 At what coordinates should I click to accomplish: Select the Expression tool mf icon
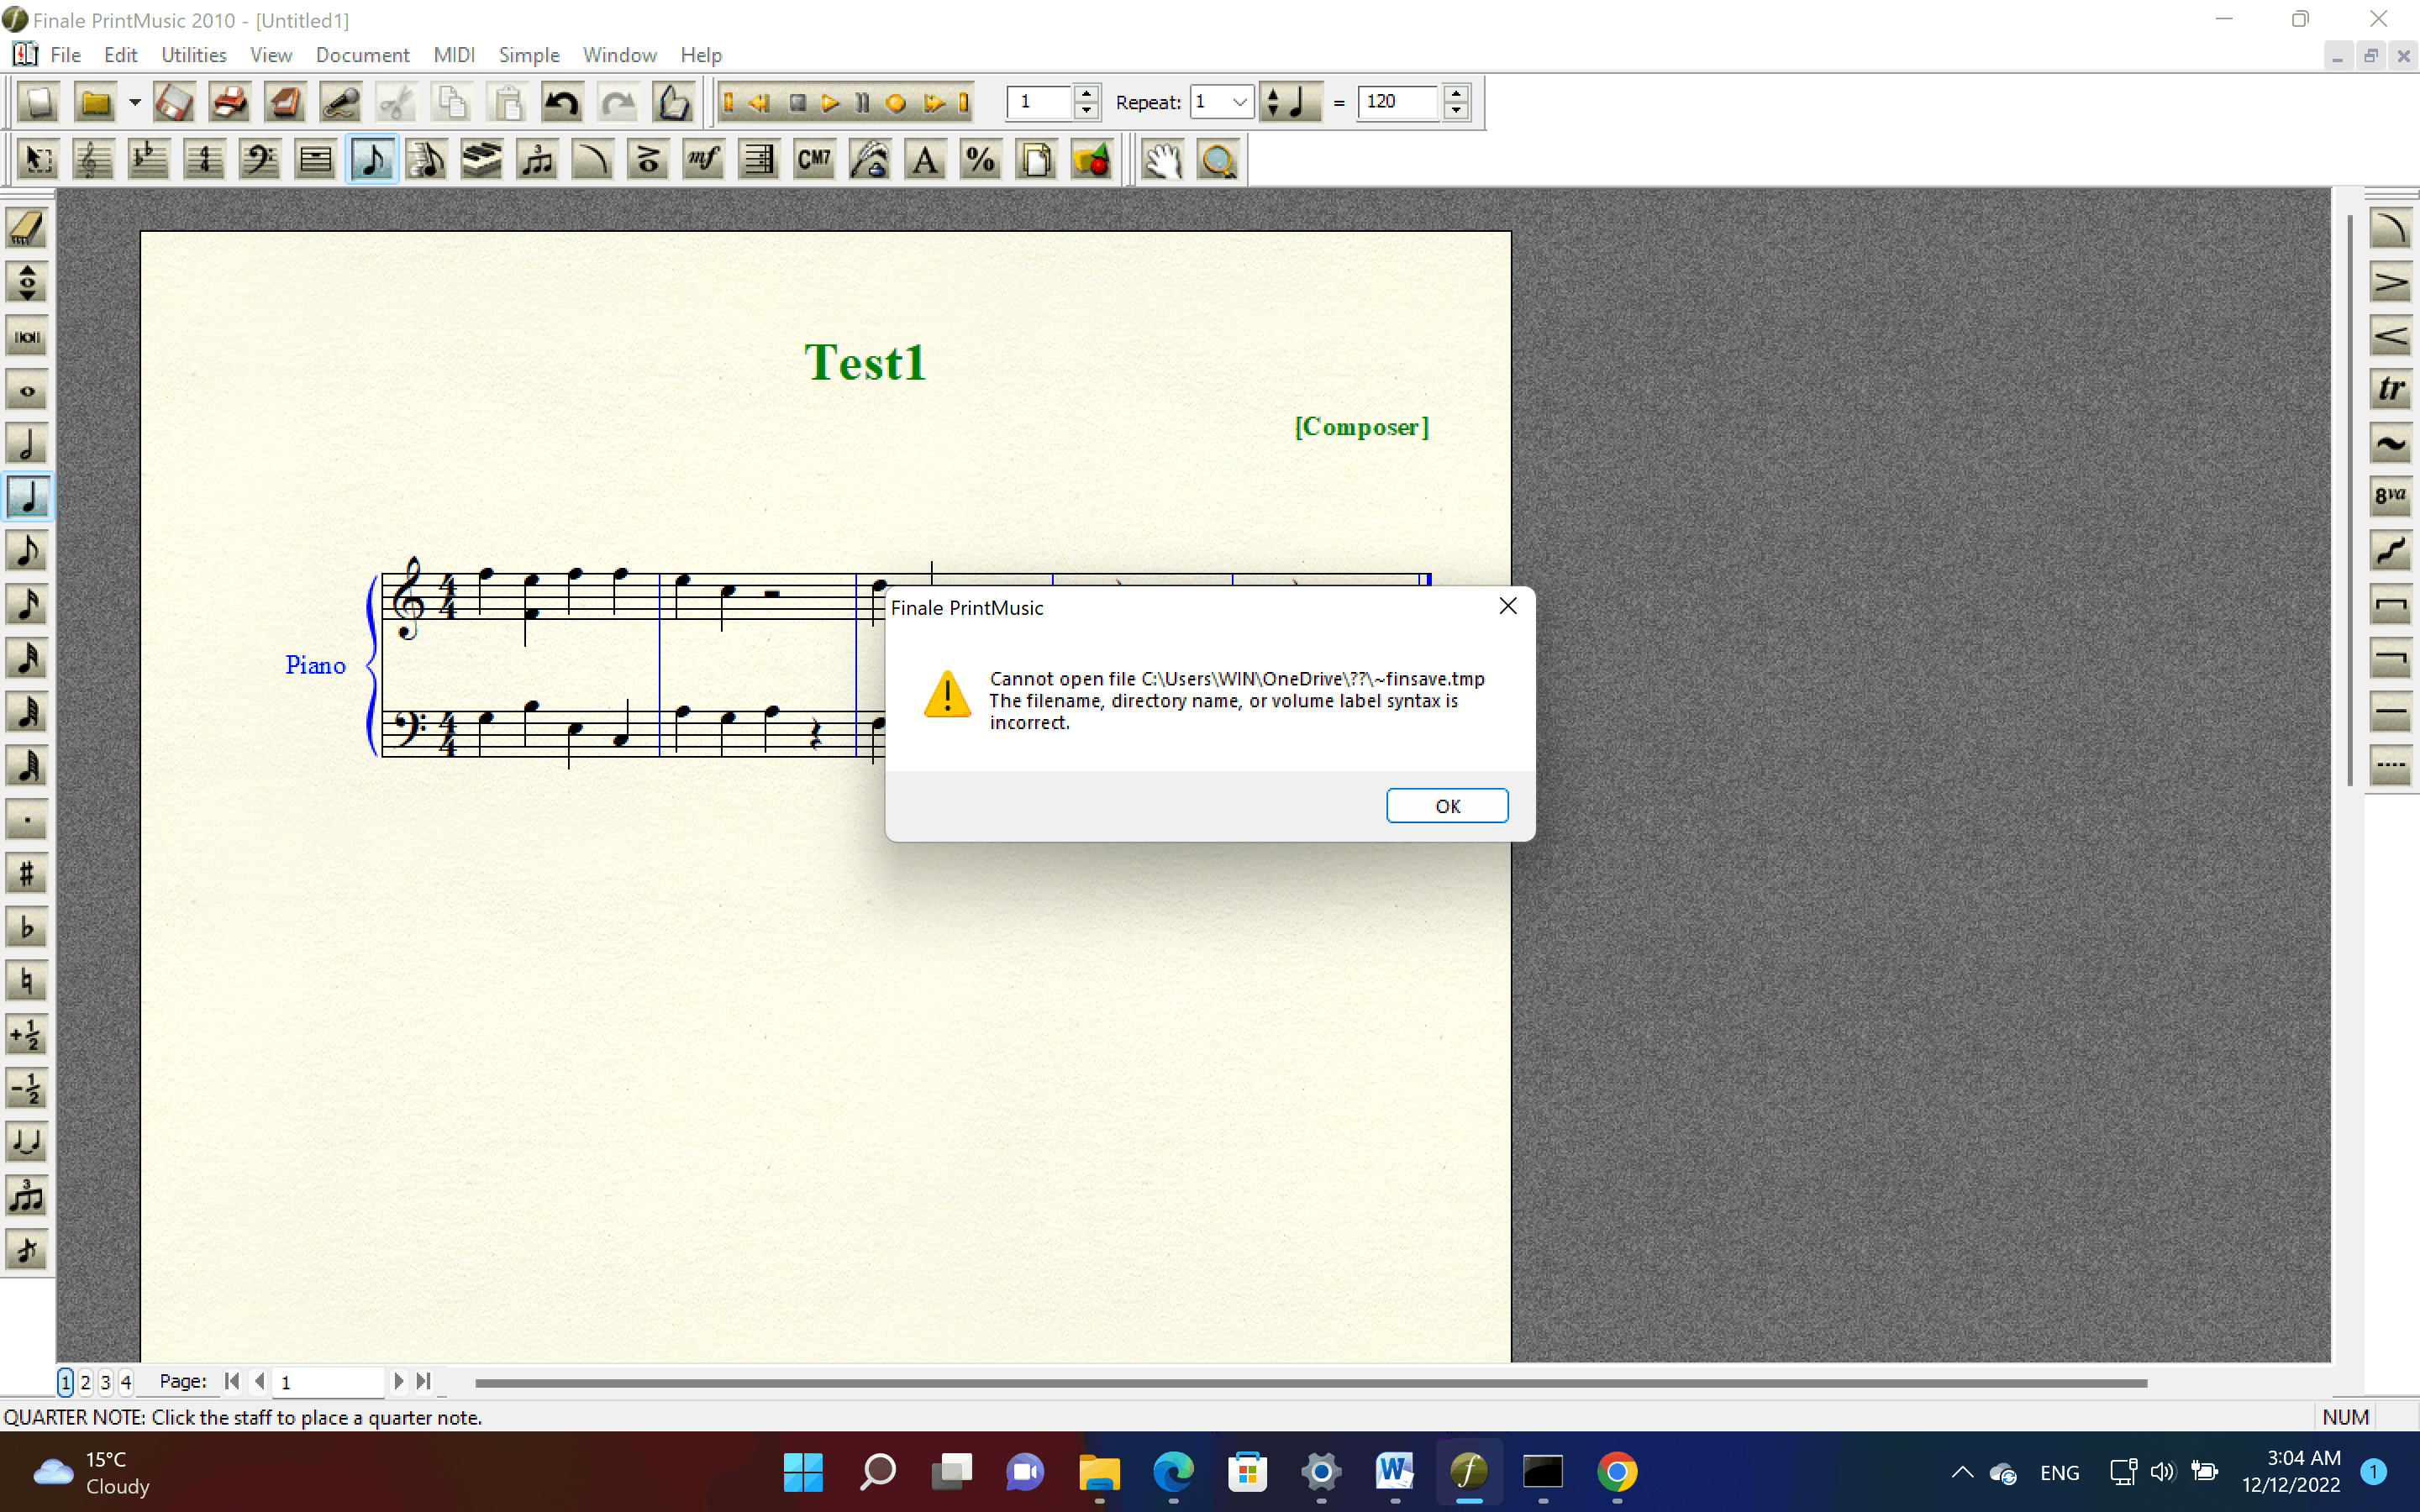click(703, 160)
